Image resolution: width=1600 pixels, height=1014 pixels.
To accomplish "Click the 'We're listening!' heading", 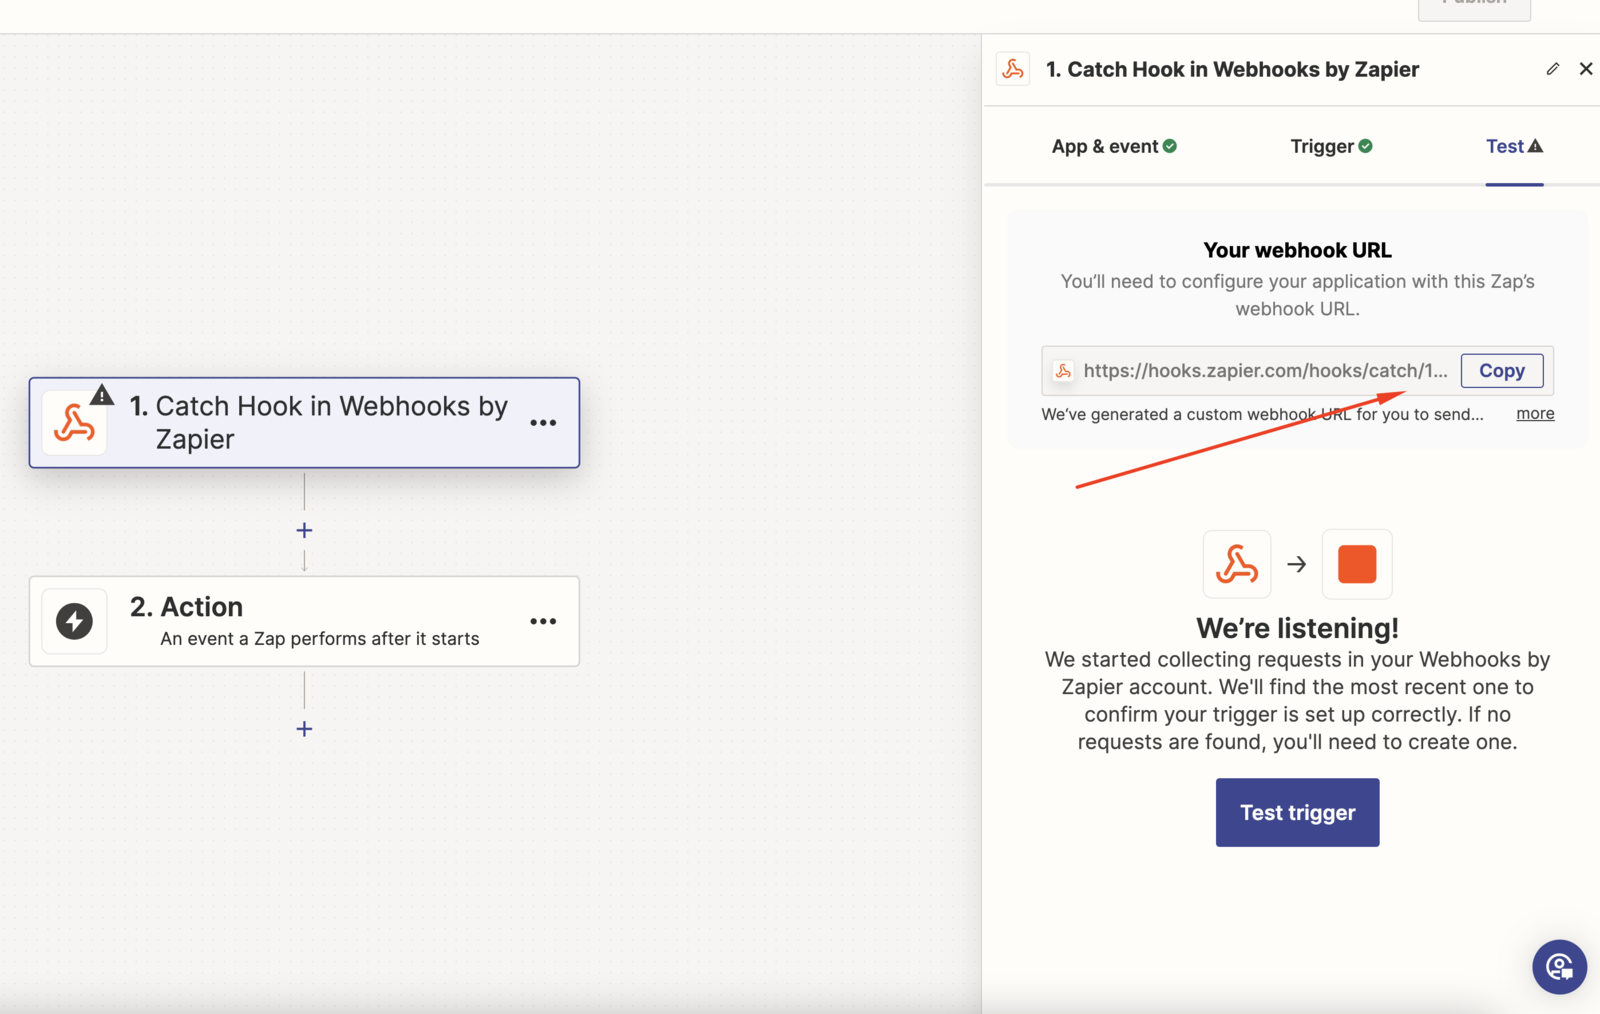I will tap(1297, 628).
